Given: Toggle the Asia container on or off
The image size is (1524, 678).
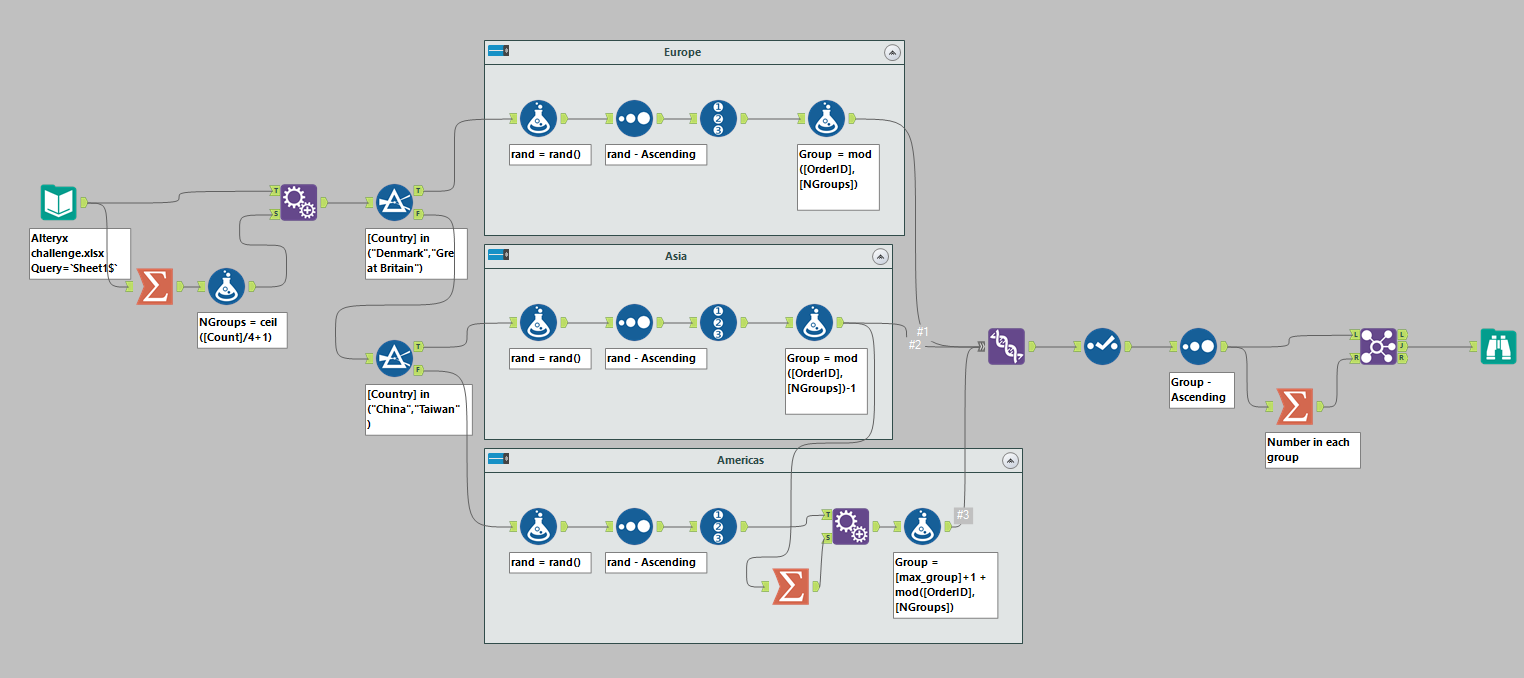Looking at the screenshot, I should [496, 255].
